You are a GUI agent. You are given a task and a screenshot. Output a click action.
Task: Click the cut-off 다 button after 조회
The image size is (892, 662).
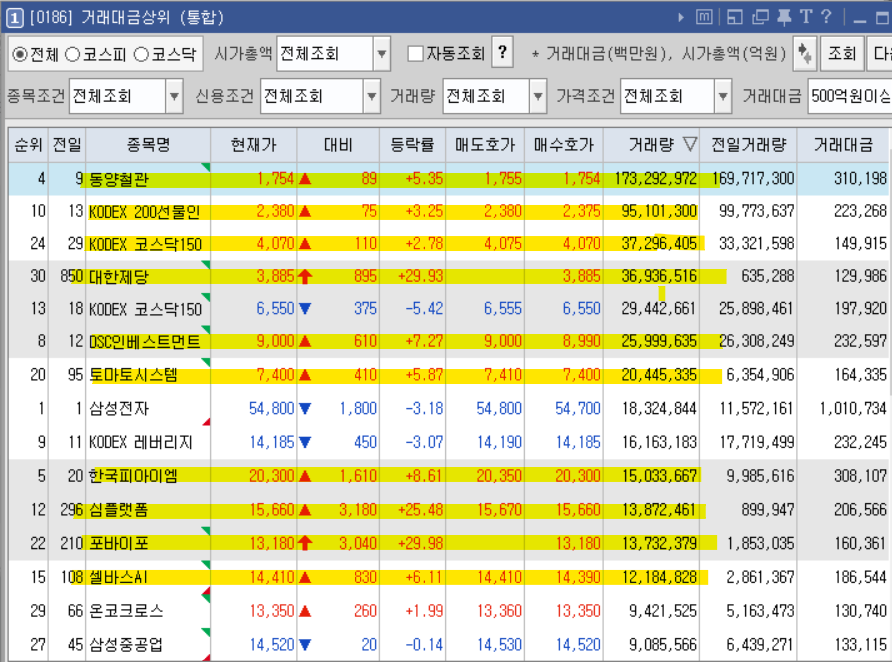click(879, 54)
